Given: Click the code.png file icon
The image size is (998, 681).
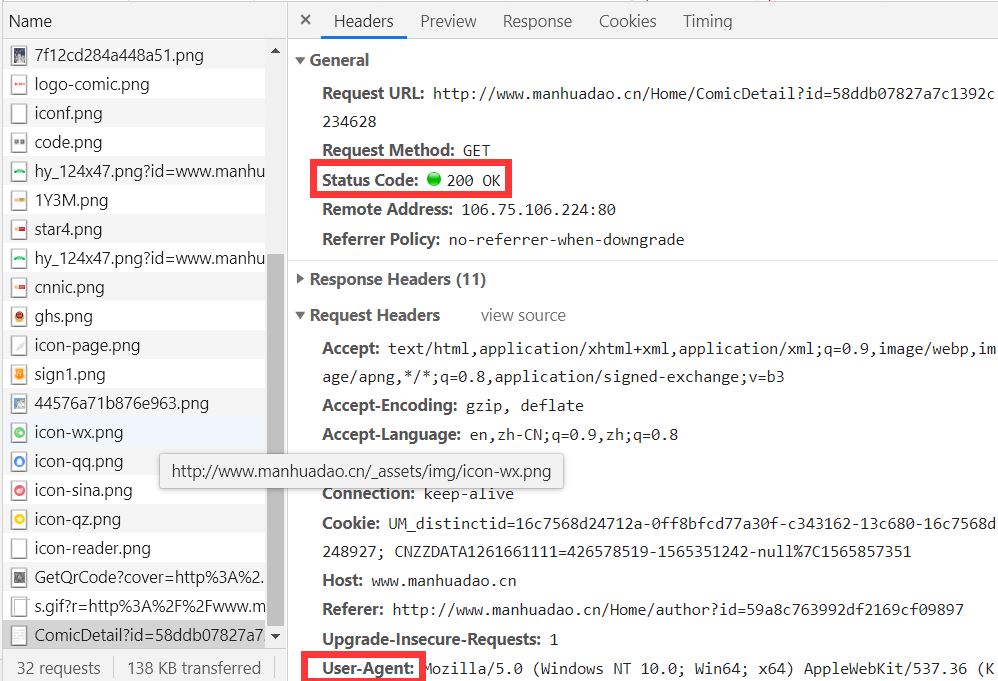Looking at the screenshot, I should [x=19, y=143].
